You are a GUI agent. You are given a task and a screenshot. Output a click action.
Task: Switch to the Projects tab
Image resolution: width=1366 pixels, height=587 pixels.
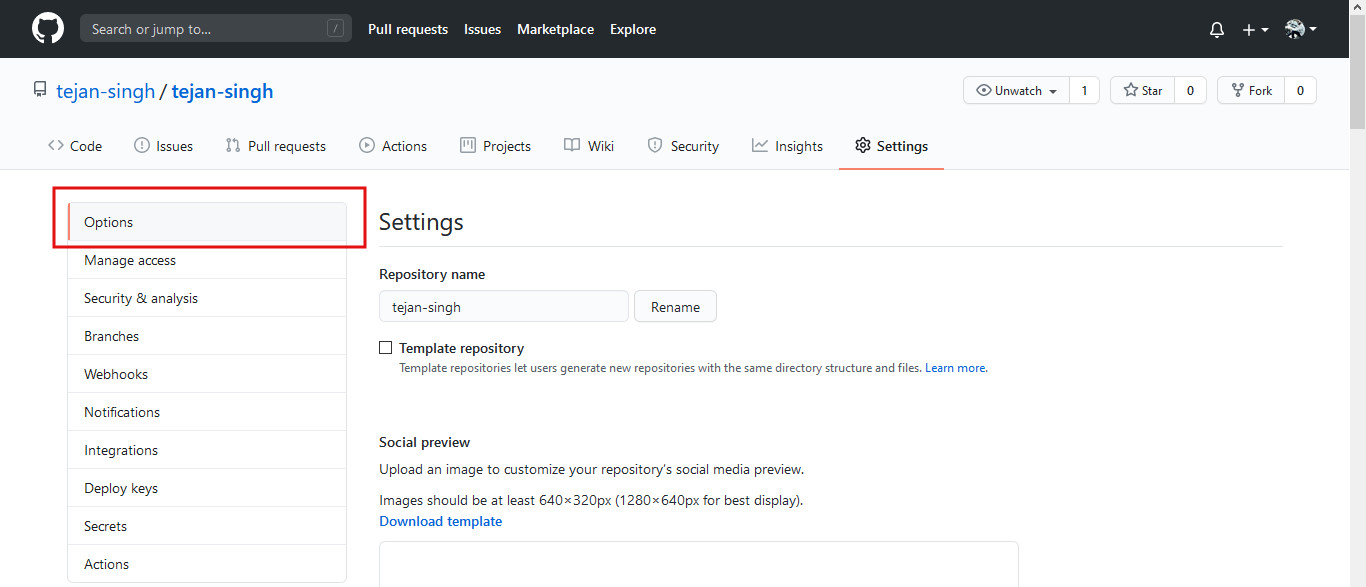(495, 146)
